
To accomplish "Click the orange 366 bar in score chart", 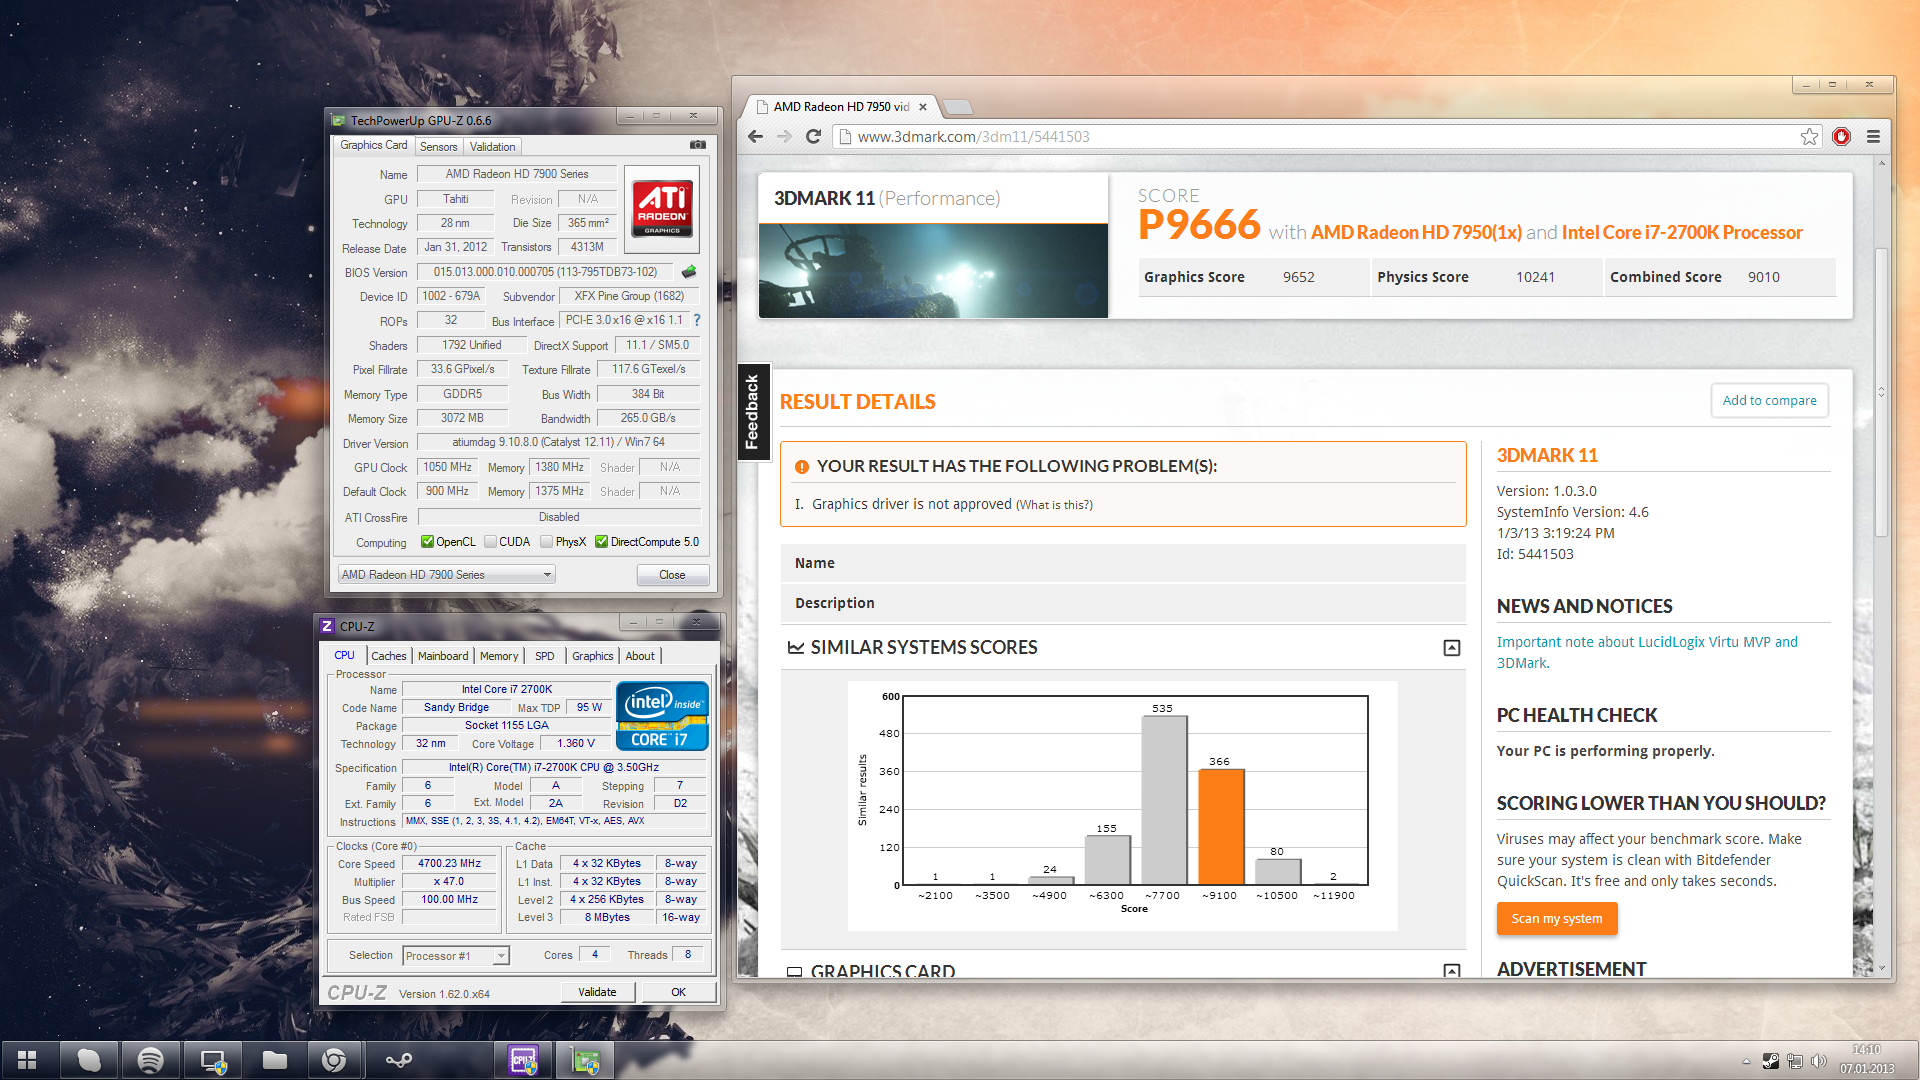I will (x=1221, y=827).
